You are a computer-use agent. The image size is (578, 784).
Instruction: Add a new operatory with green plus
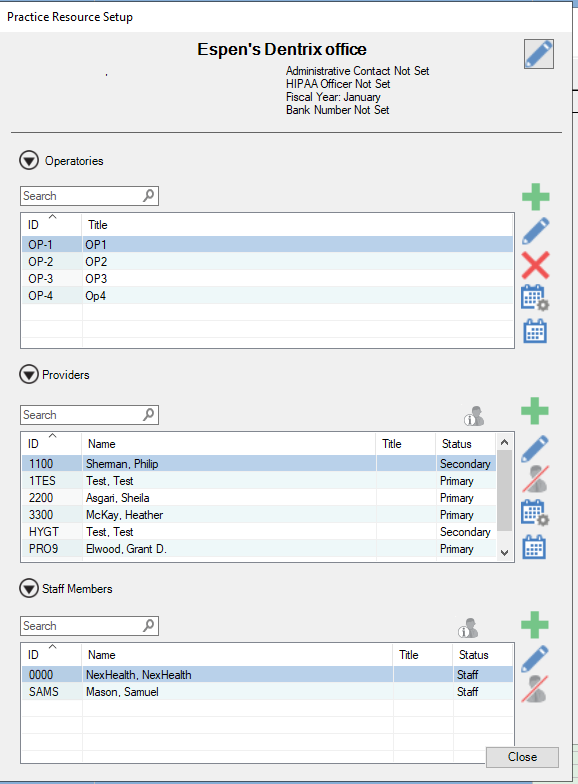[x=536, y=196]
